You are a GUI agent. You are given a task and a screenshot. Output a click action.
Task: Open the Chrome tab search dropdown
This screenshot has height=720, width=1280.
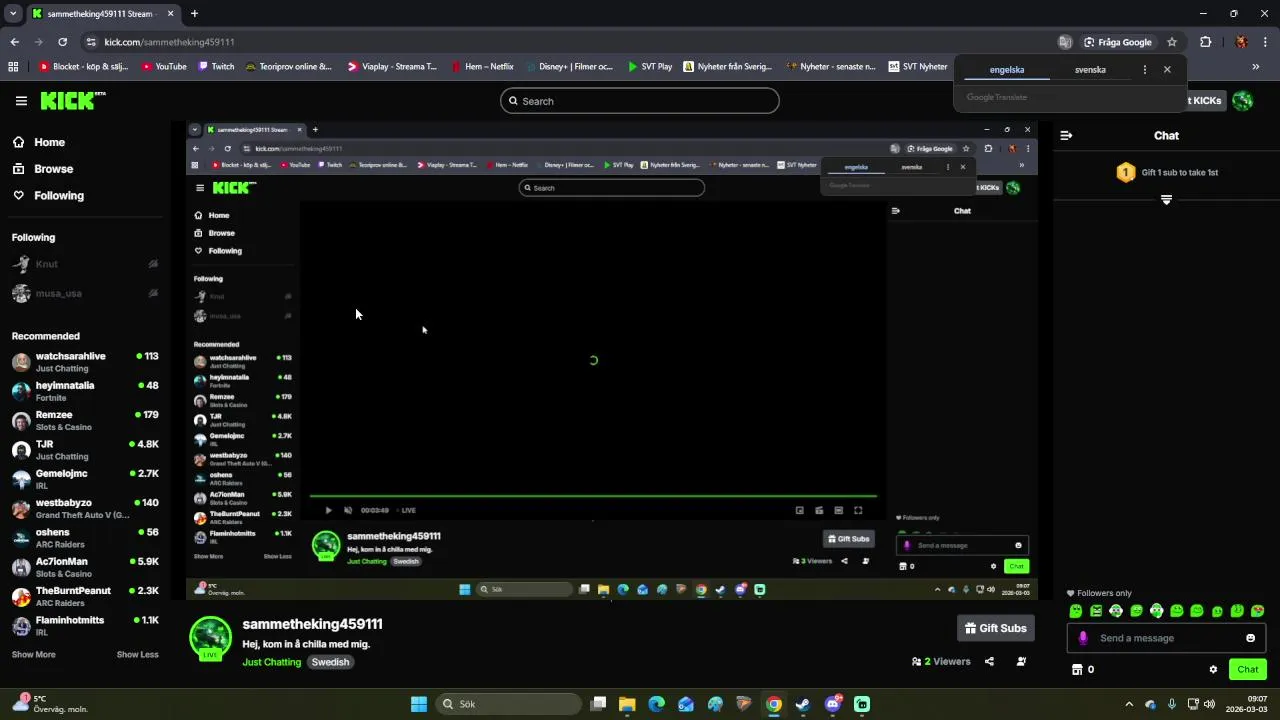(x=13, y=13)
